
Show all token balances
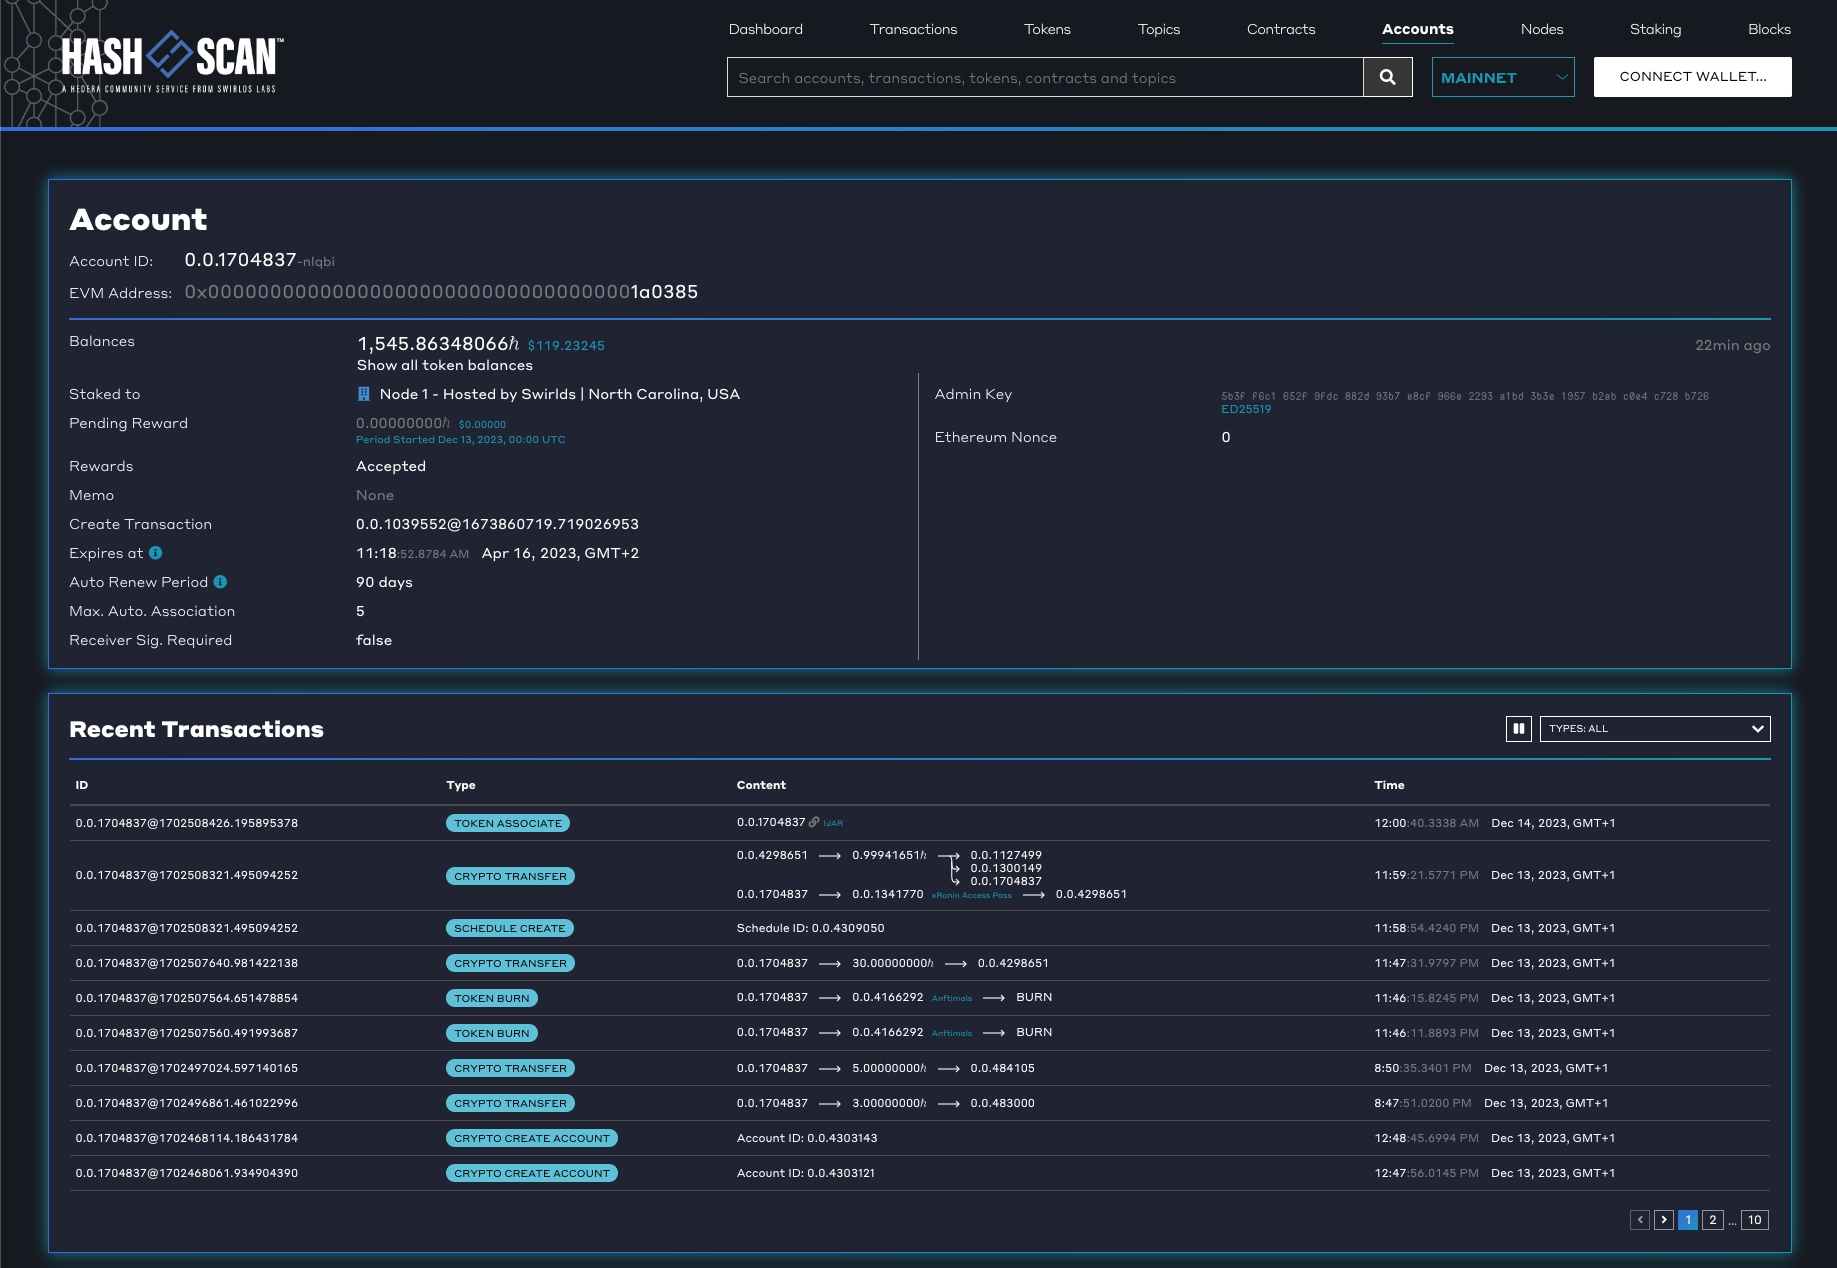[445, 366]
